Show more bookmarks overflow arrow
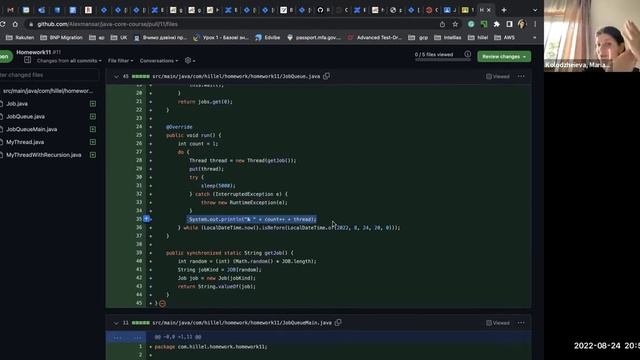The width and height of the screenshot is (640, 360). [x=534, y=38]
